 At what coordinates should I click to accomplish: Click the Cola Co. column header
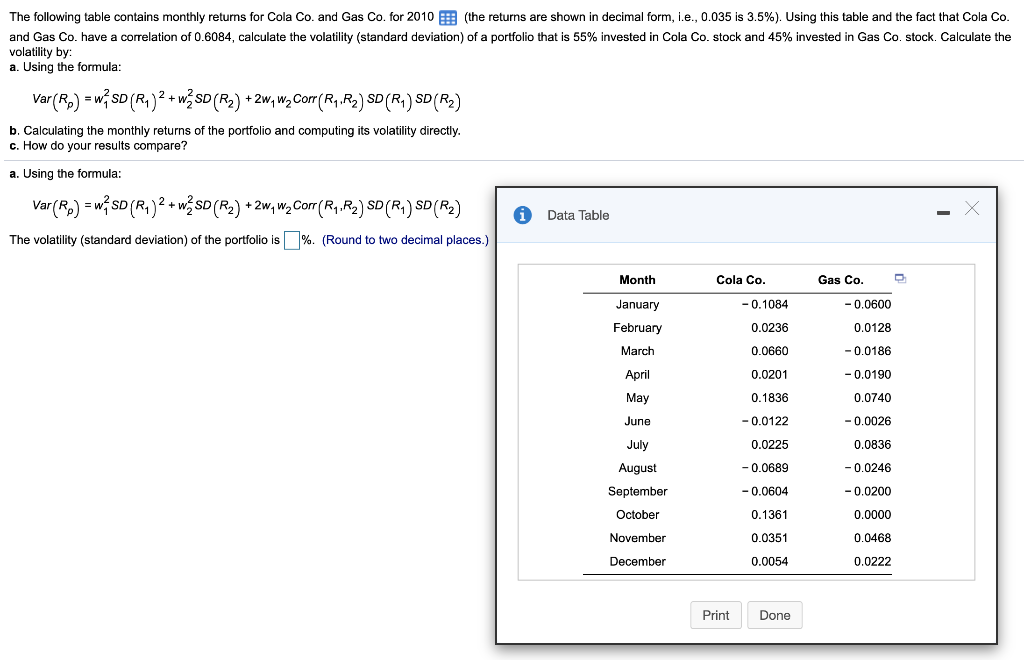point(741,280)
